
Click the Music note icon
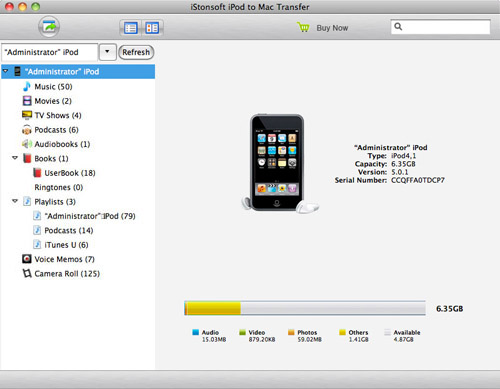pos(27,86)
